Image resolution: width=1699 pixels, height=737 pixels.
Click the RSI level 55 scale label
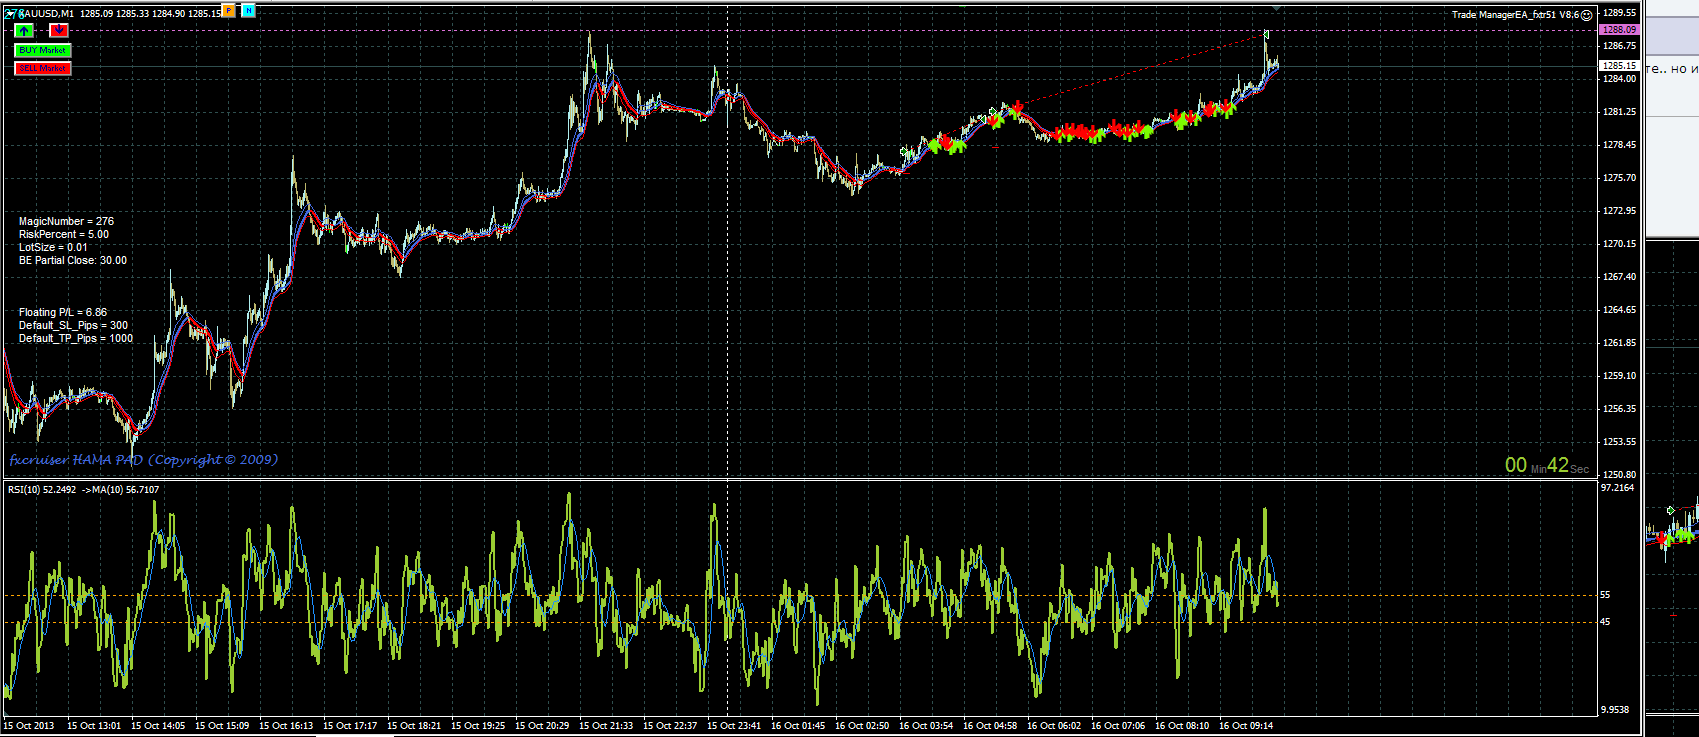(x=1606, y=595)
